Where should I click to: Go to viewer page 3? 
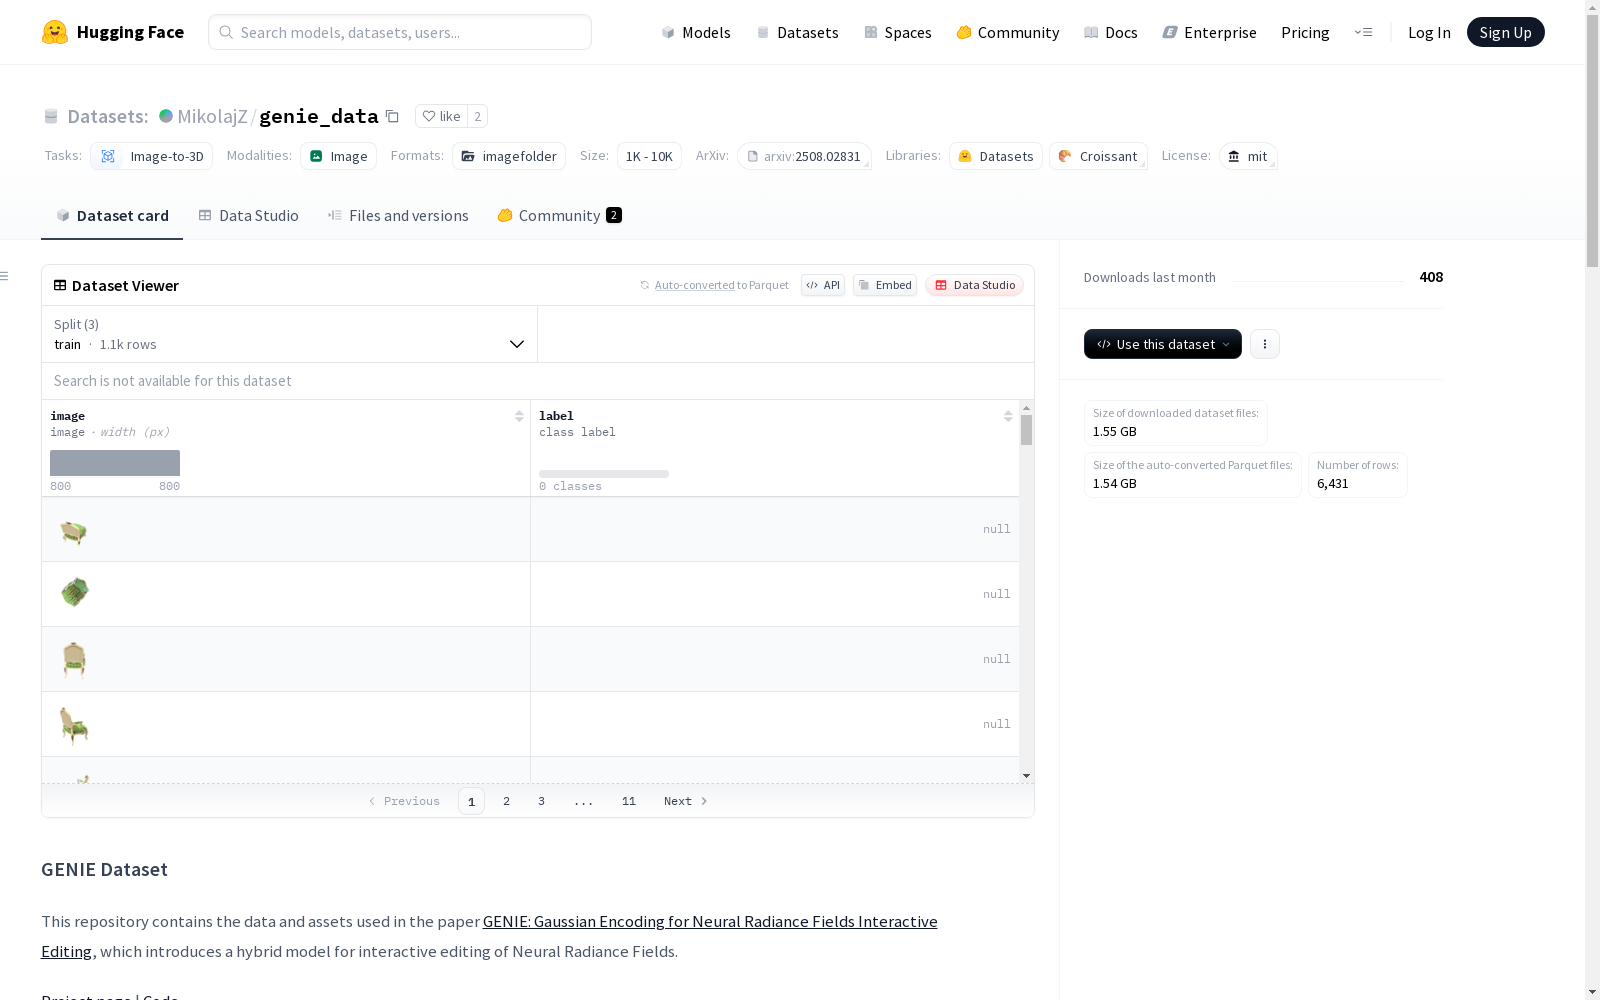542,801
